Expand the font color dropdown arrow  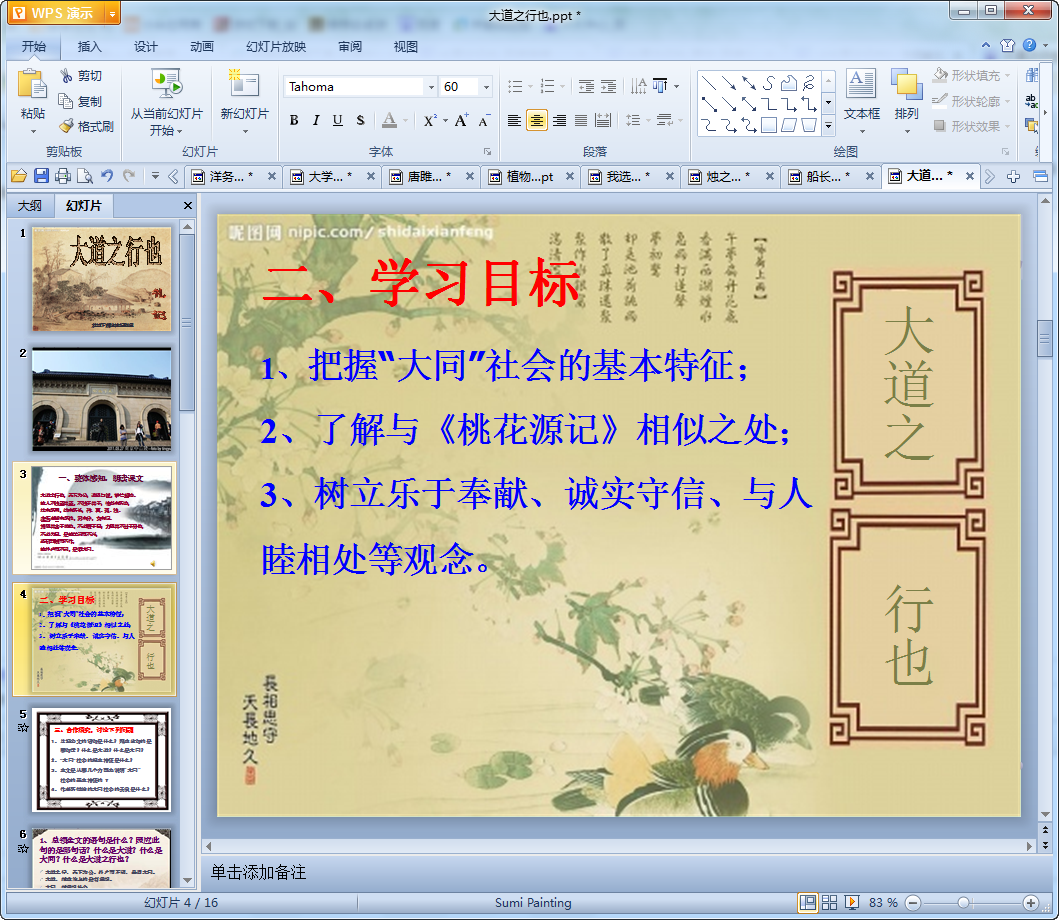405,121
